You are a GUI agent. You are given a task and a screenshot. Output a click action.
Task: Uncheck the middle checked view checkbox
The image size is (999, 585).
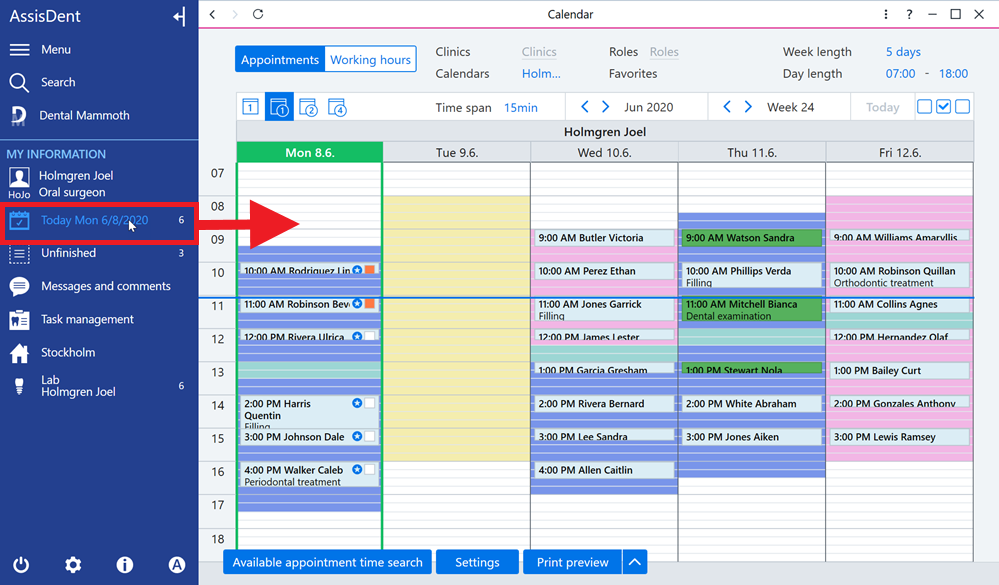click(x=944, y=106)
